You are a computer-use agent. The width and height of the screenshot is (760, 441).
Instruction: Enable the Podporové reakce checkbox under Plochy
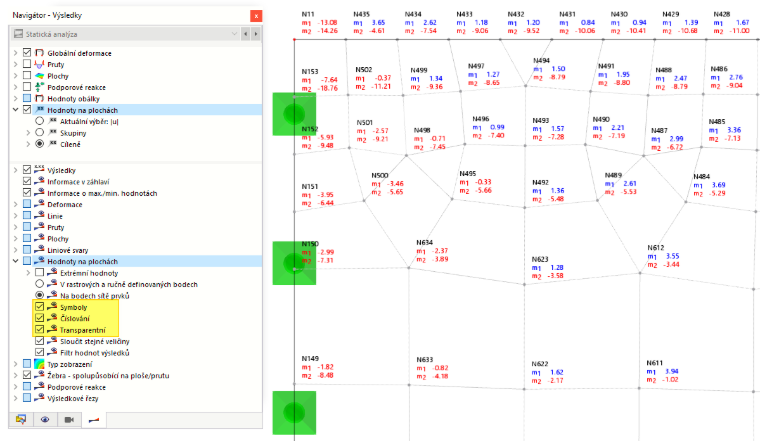(27, 87)
